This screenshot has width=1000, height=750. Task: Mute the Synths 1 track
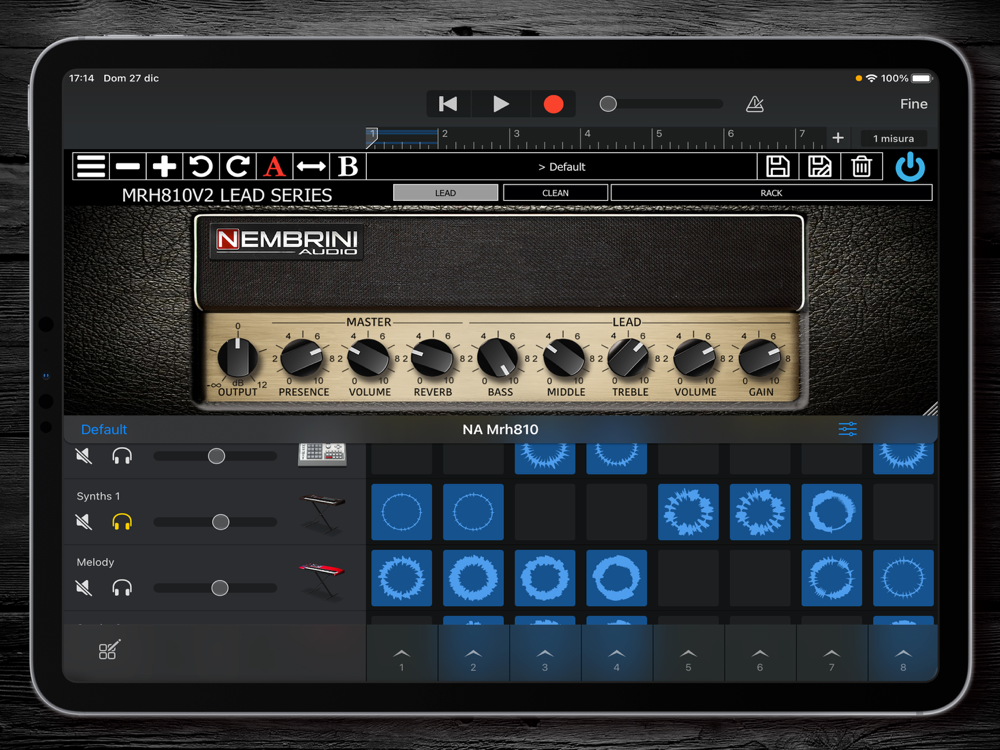(84, 522)
